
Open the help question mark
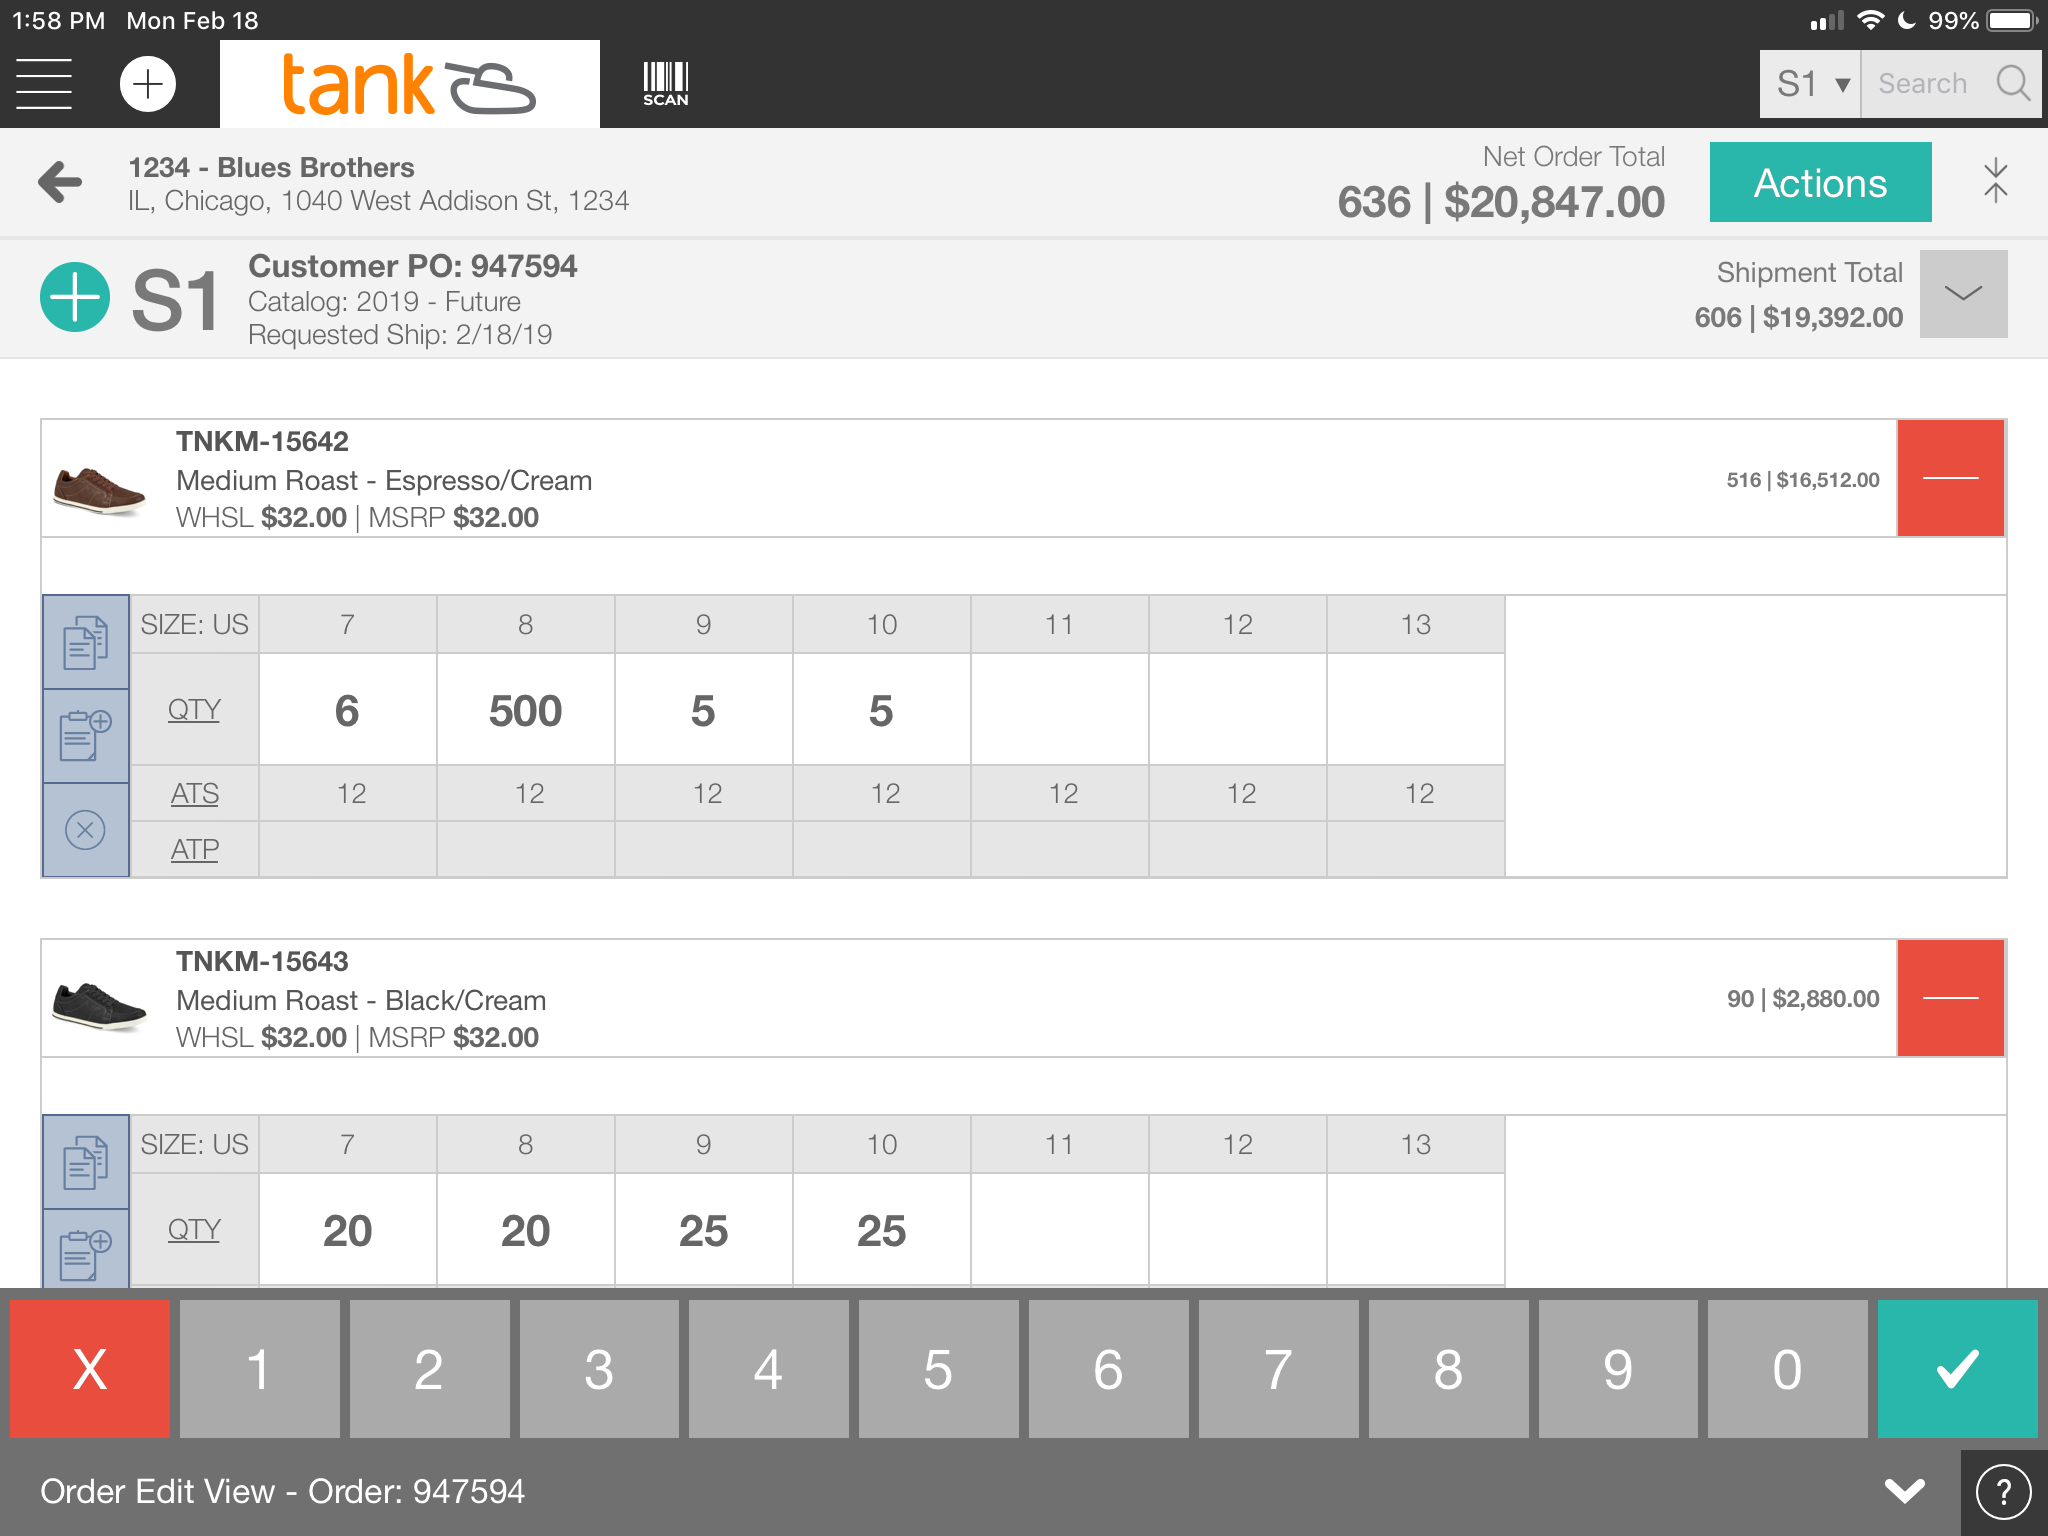pos(2003,1492)
